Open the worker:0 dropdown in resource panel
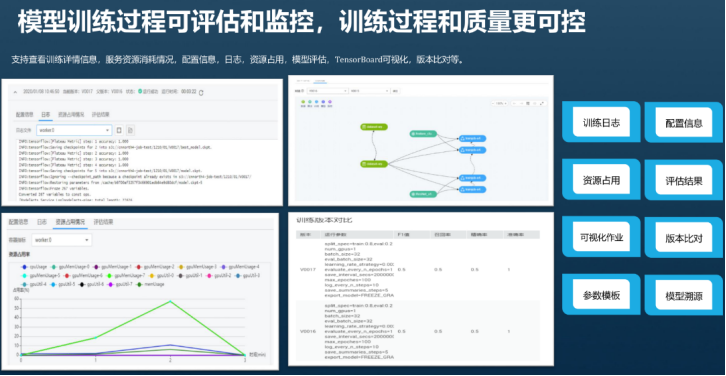The height and width of the screenshot is (376, 726). click(62, 240)
